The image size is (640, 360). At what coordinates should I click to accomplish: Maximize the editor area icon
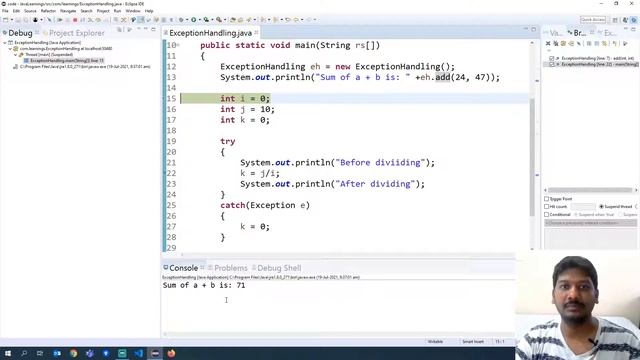533,29
